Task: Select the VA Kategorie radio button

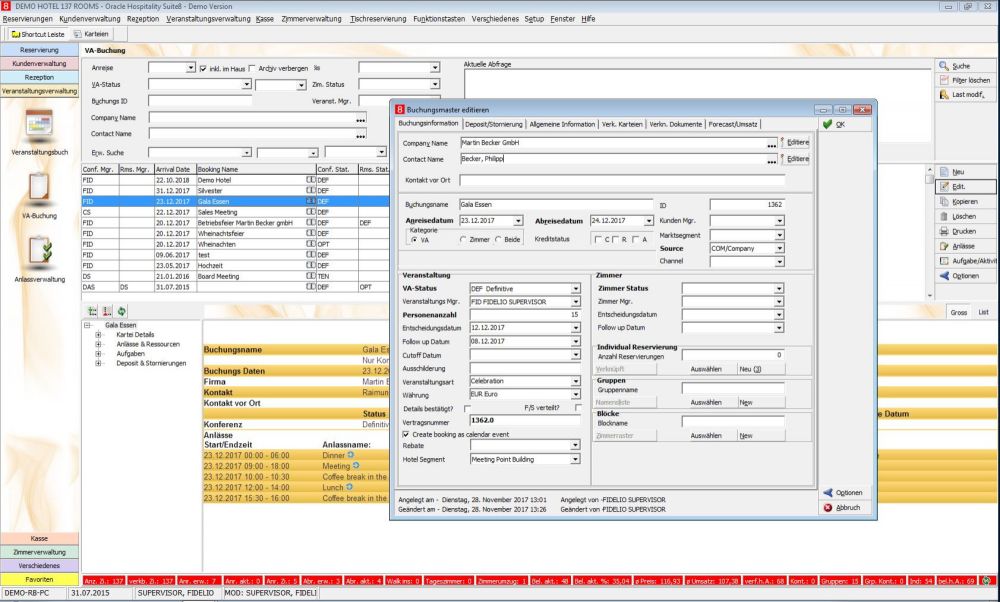Action: click(415, 240)
